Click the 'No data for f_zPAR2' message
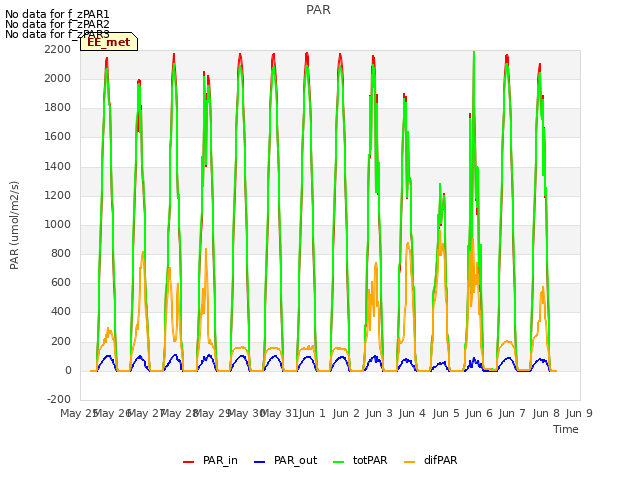Viewport: 640px width, 480px height. coord(57,24)
